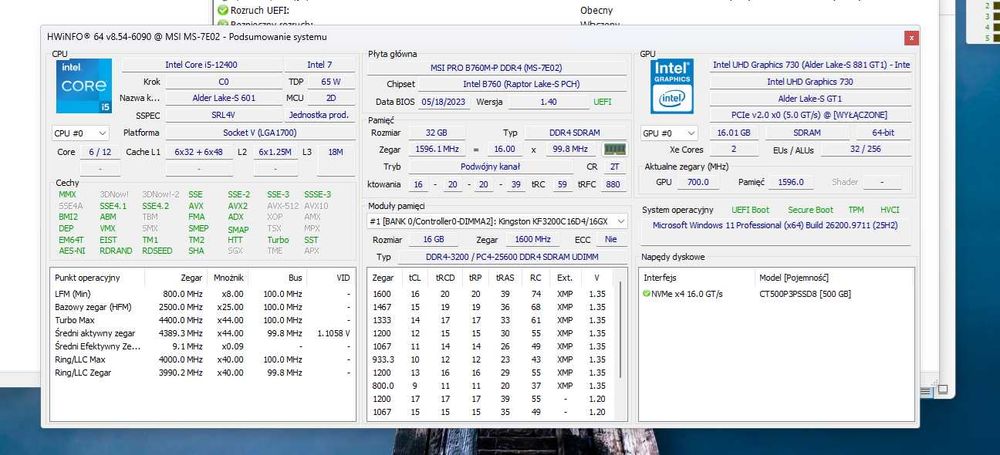The height and width of the screenshot is (455, 1000).
Task: Click the Model [Pojemność] column header
Action: coord(793,278)
